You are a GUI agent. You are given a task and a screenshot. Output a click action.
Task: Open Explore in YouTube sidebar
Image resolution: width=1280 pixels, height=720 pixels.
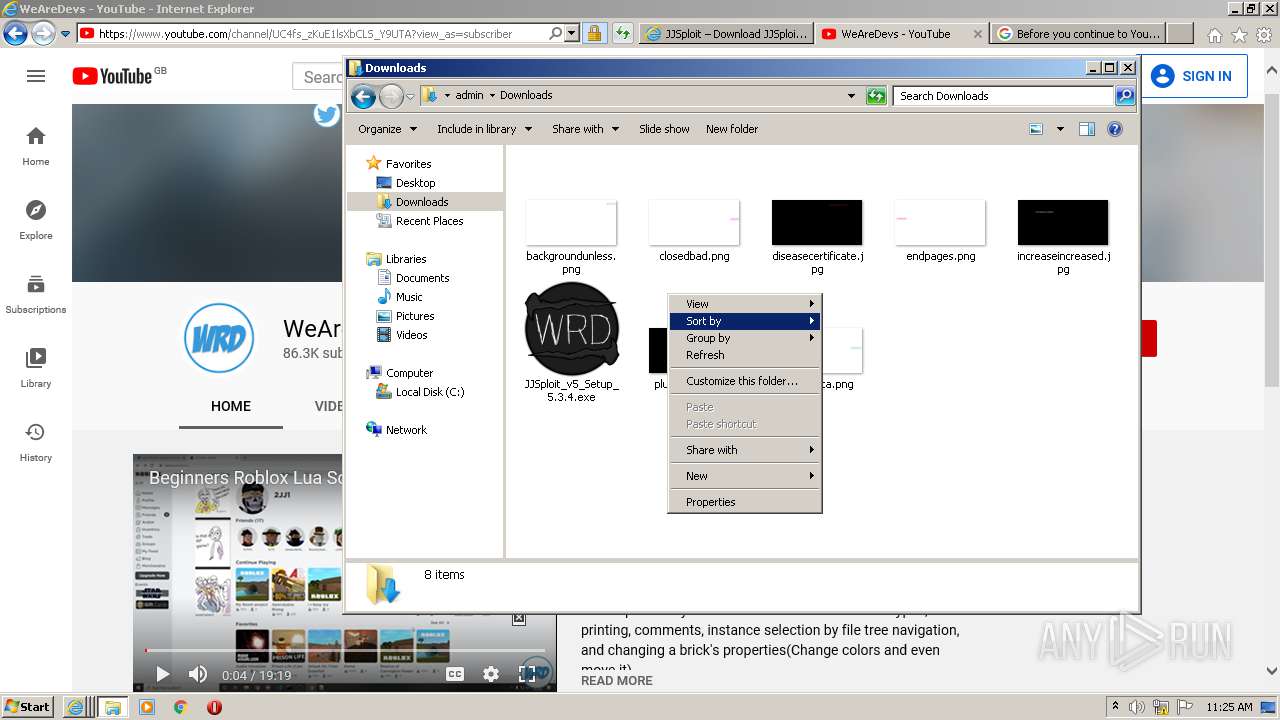(36, 220)
